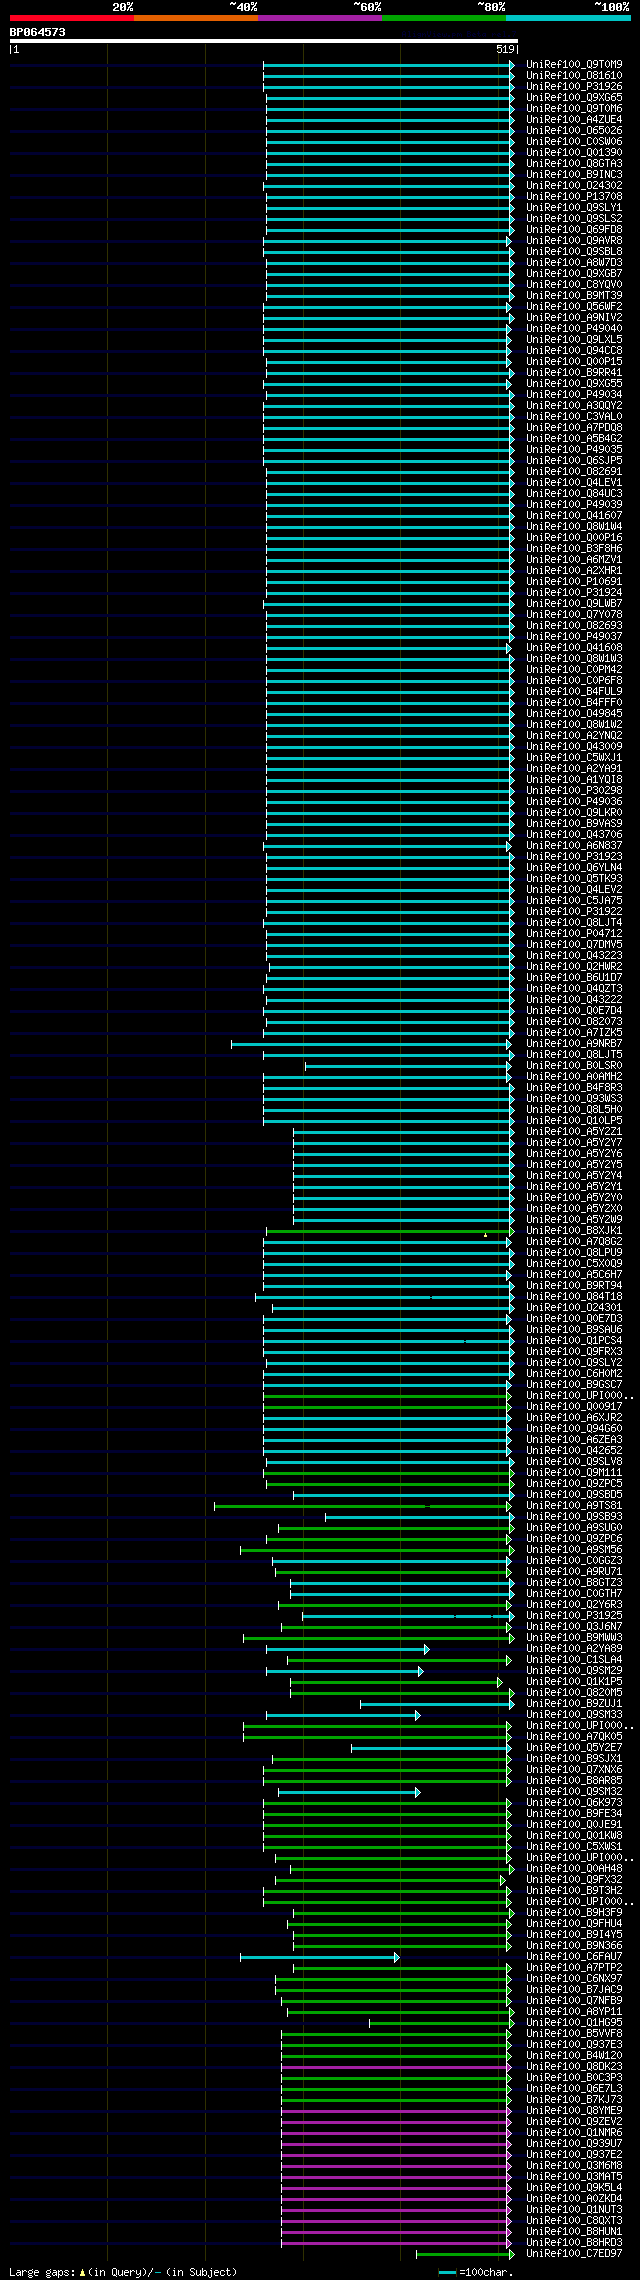Screen dimensions: 640x2280
Task: Open hit UniRef100_A4ZUE4
Action: [x=574, y=119]
